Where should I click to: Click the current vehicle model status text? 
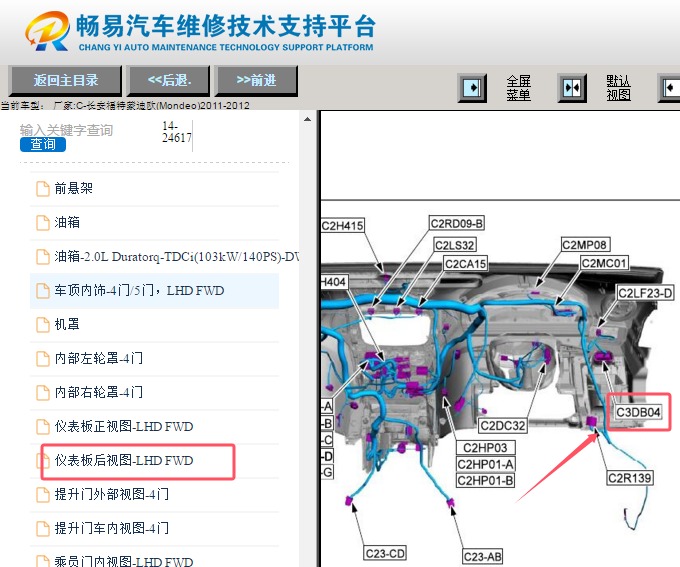[125, 105]
